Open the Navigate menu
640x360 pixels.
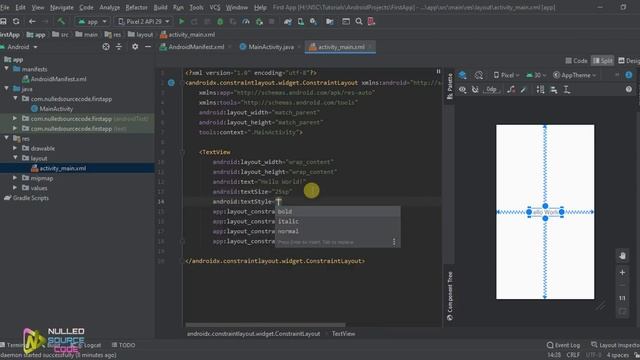click(x=62, y=7)
